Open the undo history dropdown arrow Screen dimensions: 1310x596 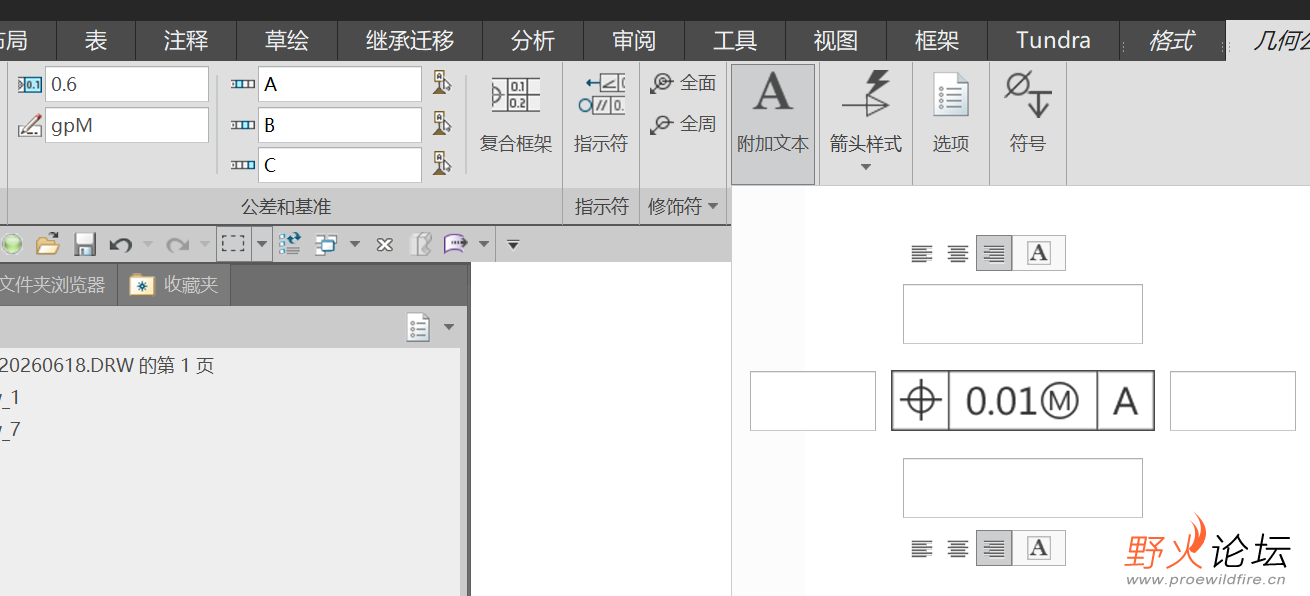tap(148, 244)
